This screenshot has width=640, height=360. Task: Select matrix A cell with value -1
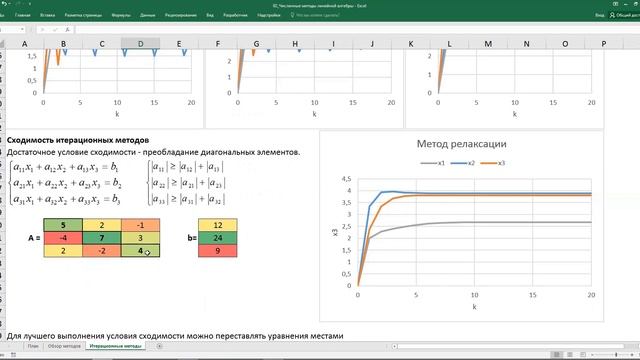140,225
